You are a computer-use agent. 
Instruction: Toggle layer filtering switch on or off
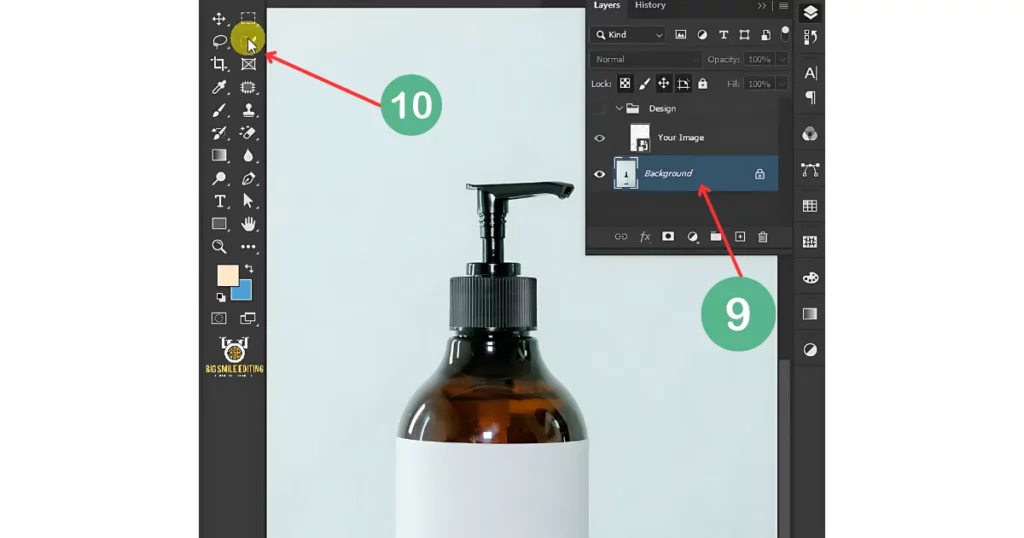[x=785, y=33]
